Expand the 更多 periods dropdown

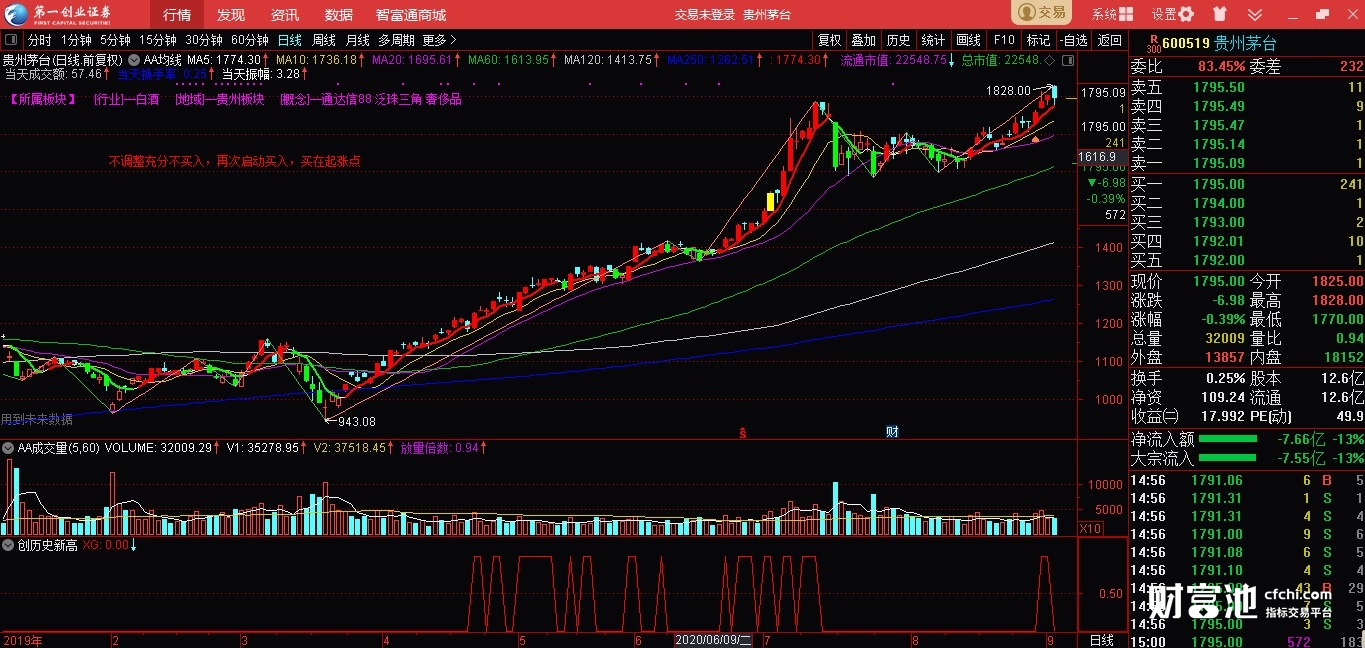(x=439, y=40)
